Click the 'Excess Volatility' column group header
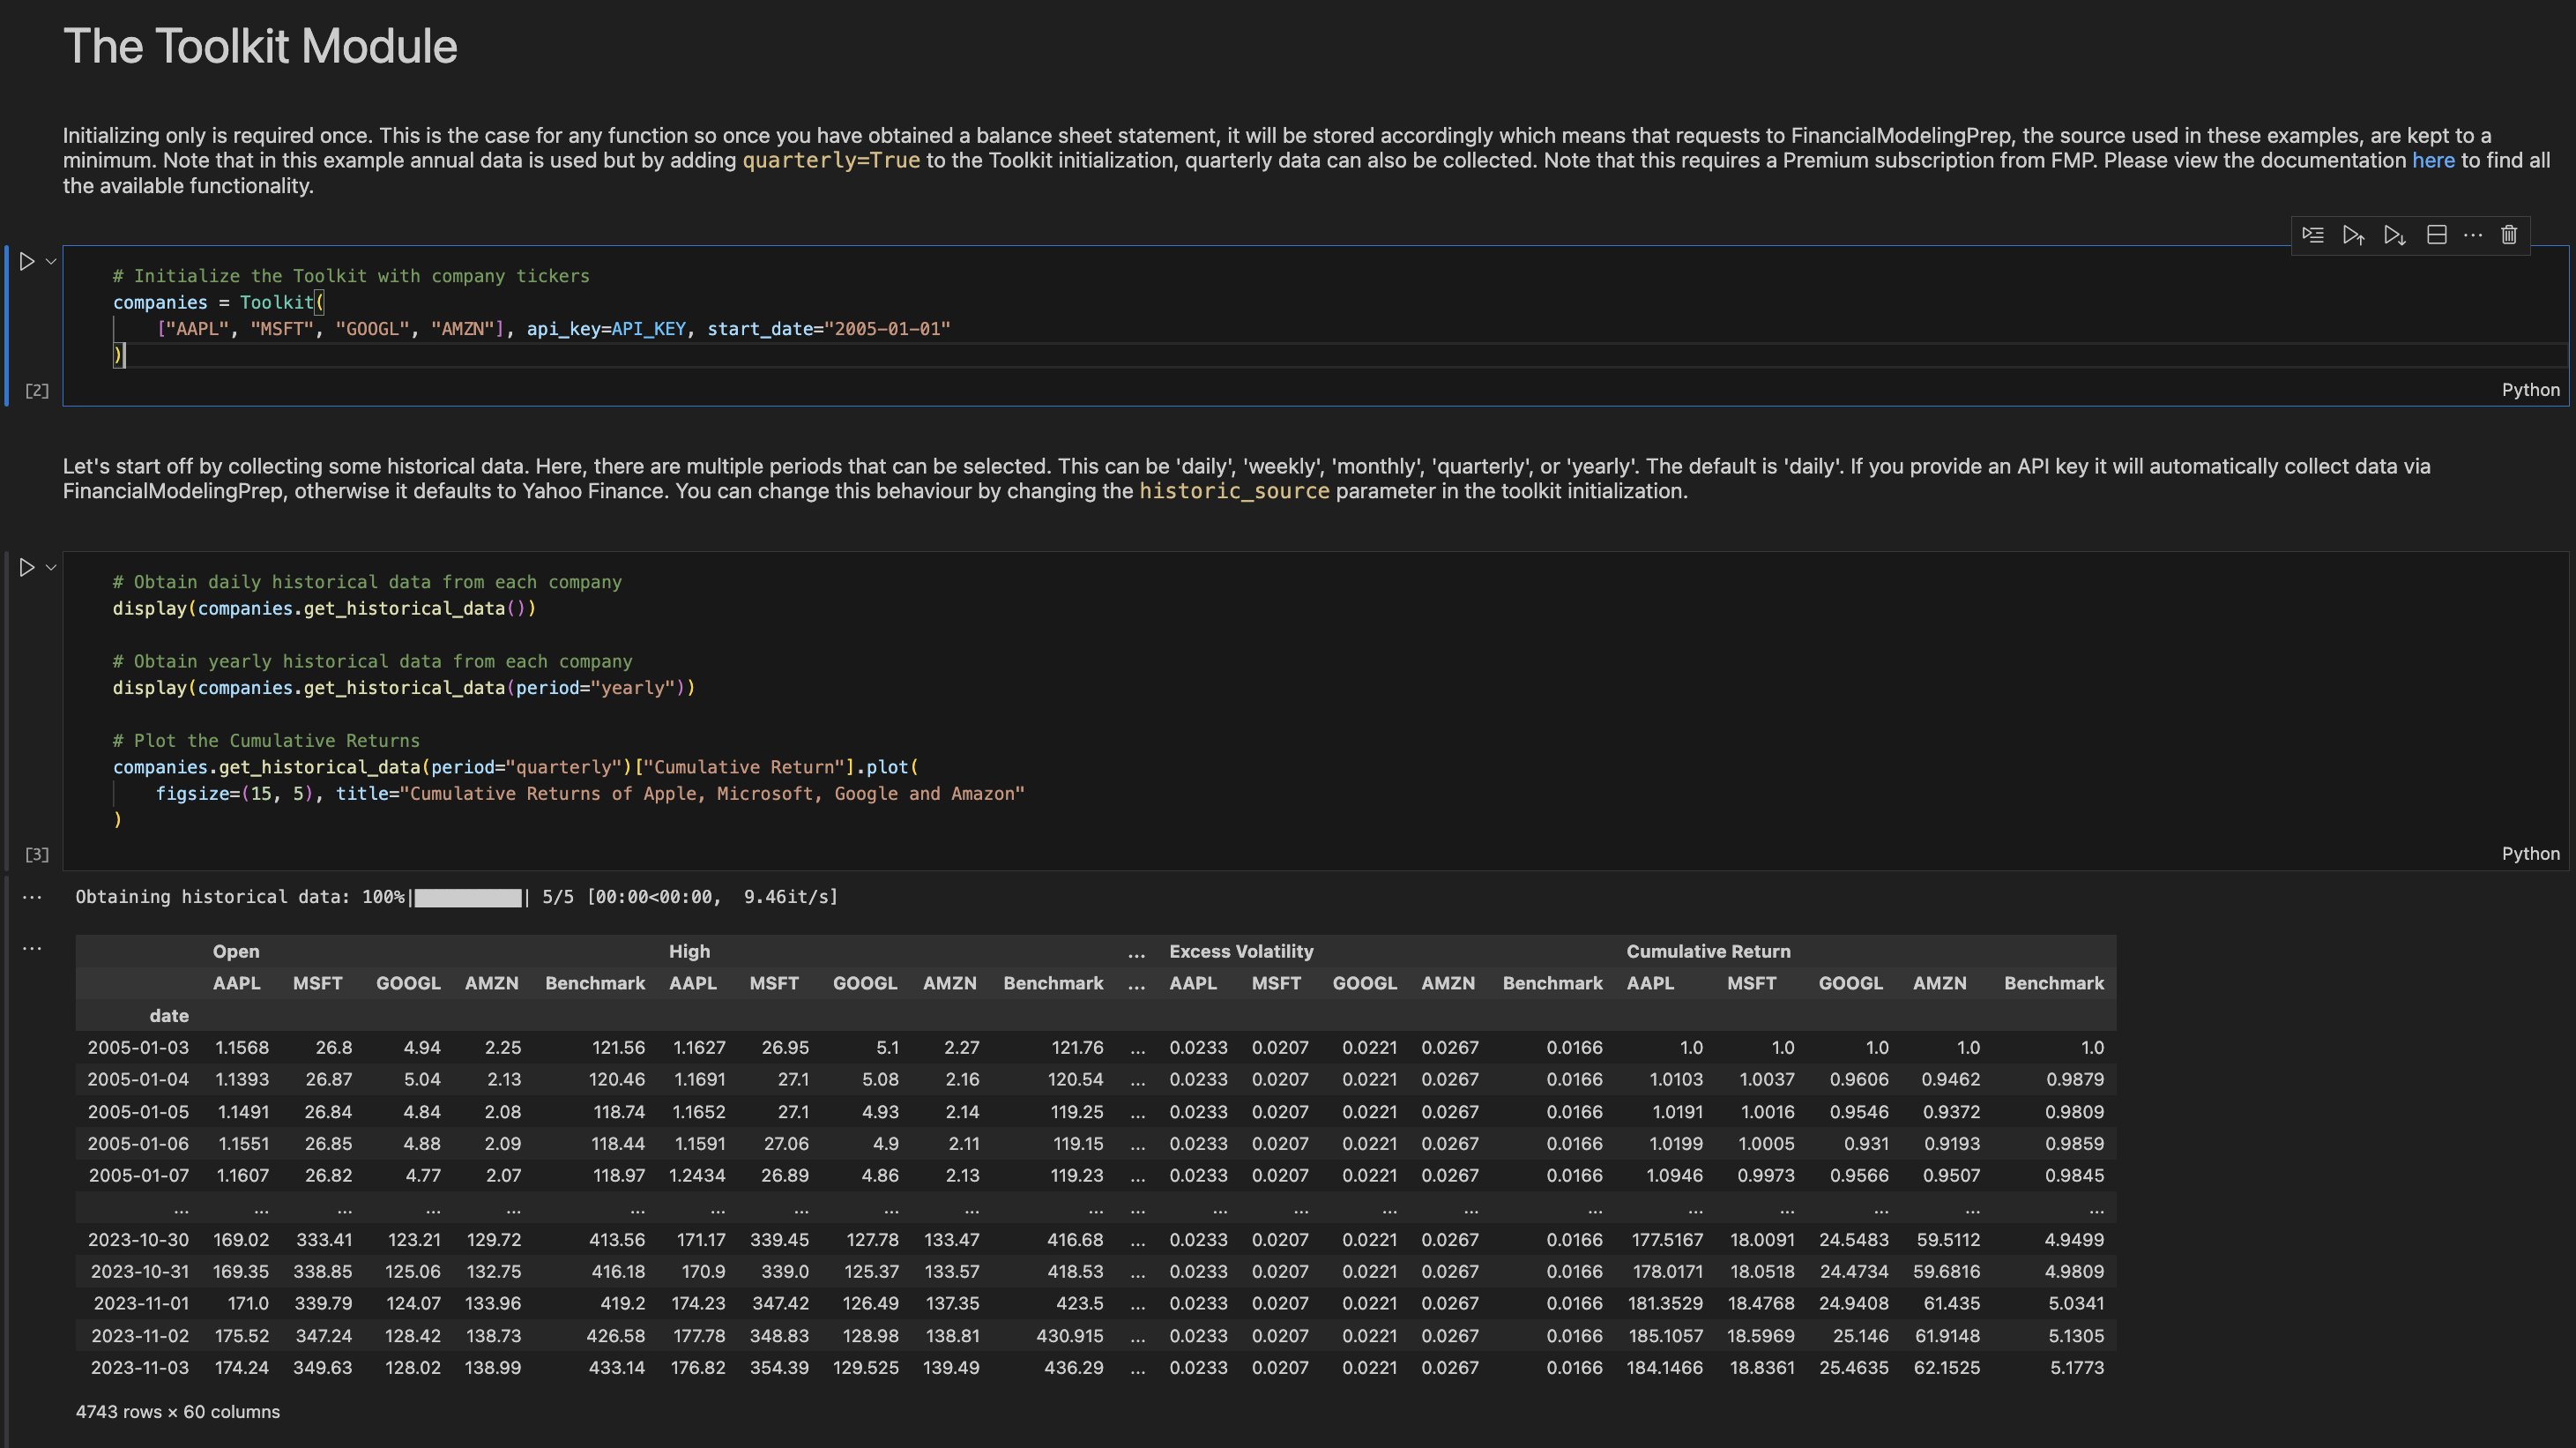Screen dimensions: 2576x1448 point(1241,951)
